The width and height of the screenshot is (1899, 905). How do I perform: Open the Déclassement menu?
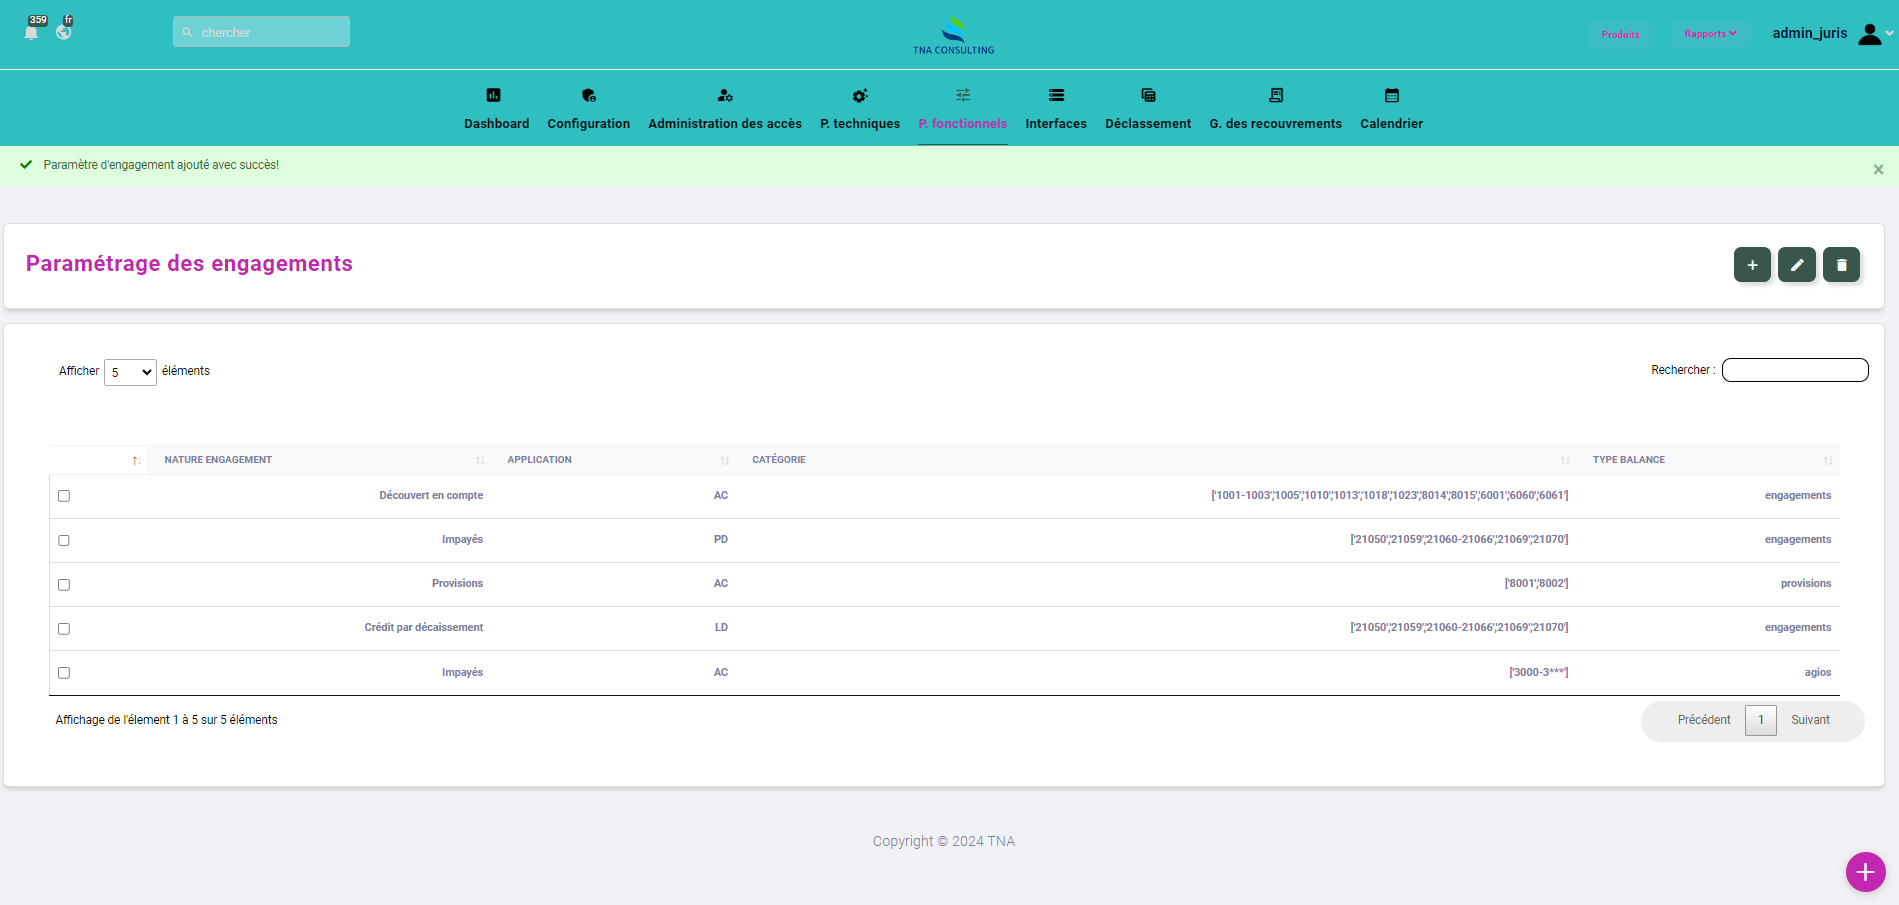click(x=1147, y=110)
